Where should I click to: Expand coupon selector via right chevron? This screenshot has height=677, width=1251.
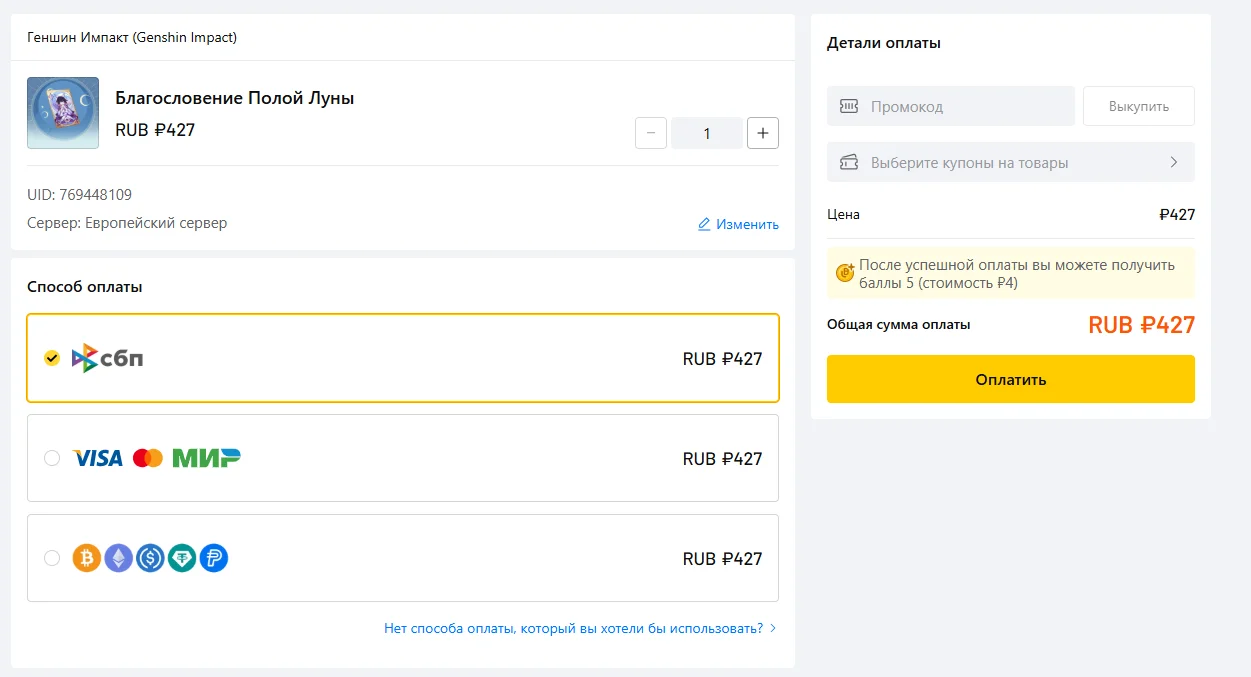pyautogui.click(x=1174, y=162)
